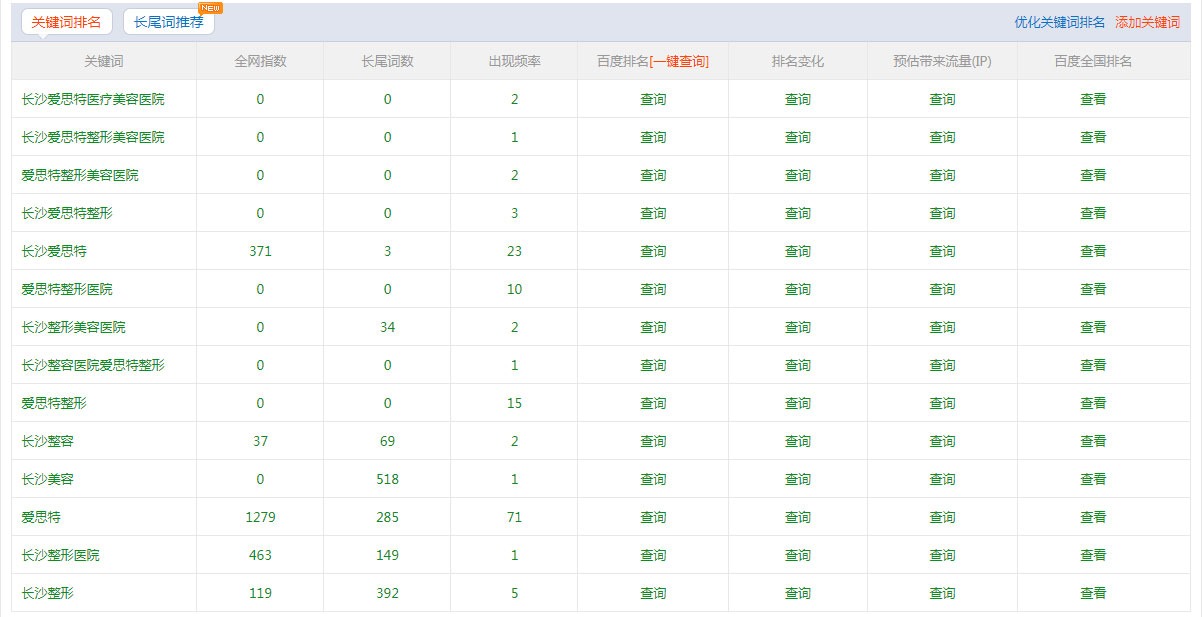1202x617 pixels.
Task: Click the 添加关键词 link
Action: [x=1147, y=22]
